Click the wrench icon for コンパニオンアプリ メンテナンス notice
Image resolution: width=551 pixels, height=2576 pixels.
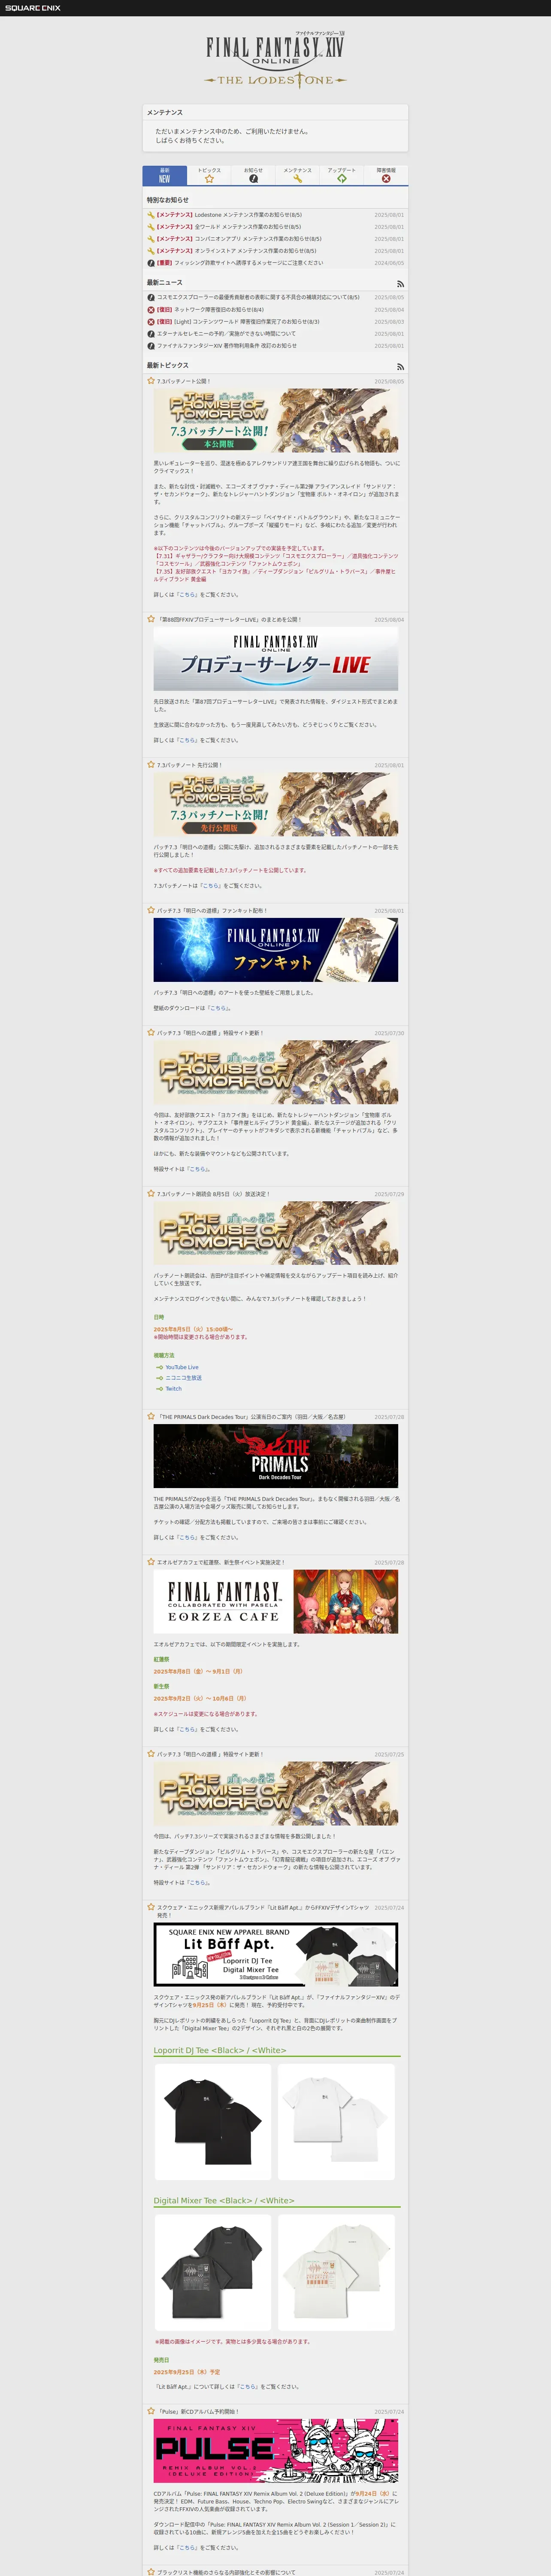(x=151, y=239)
